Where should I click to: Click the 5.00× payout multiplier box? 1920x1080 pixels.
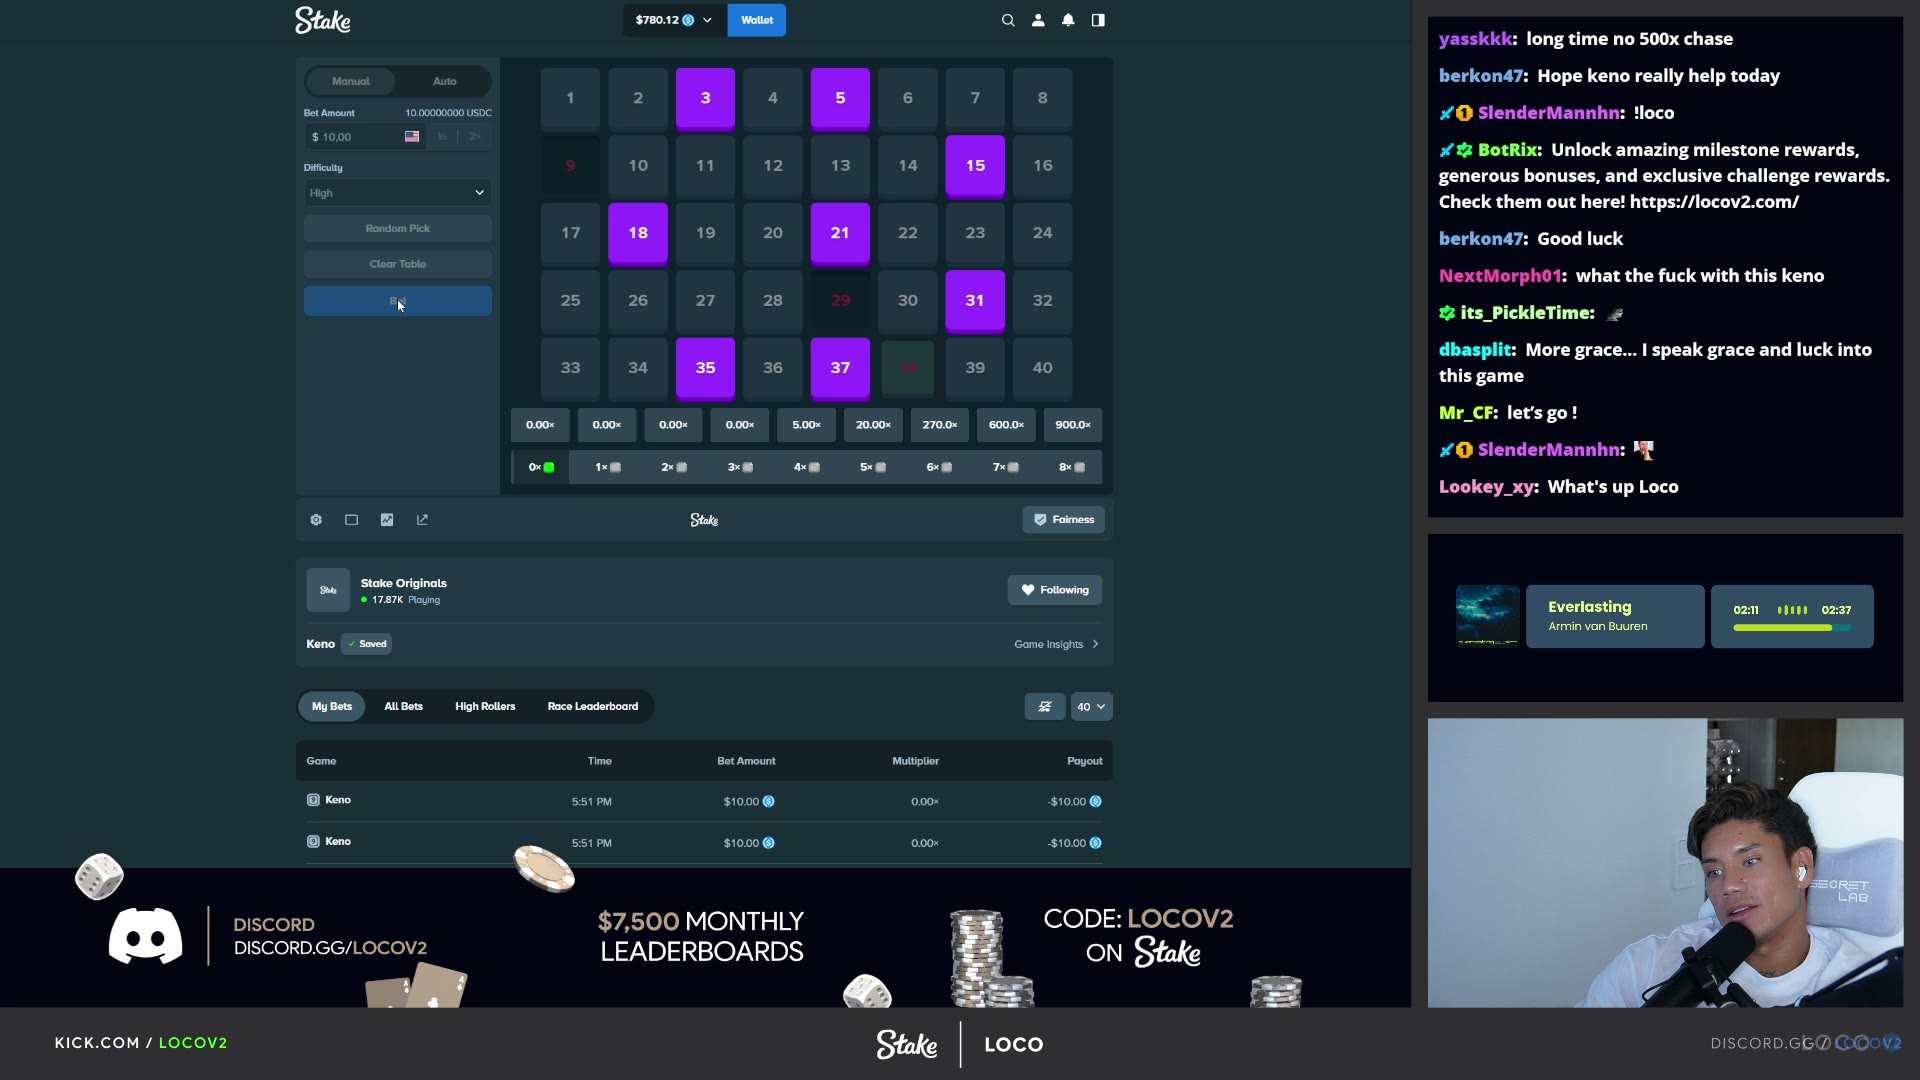[807, 425]
